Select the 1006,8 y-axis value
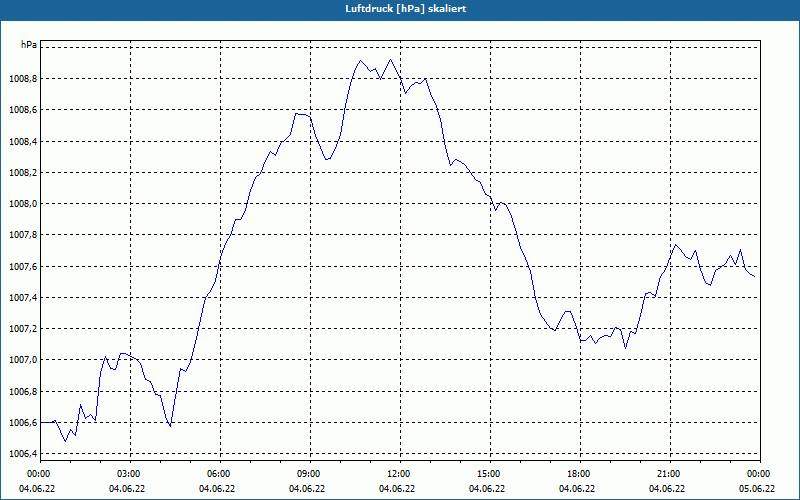 click(23, 391)
